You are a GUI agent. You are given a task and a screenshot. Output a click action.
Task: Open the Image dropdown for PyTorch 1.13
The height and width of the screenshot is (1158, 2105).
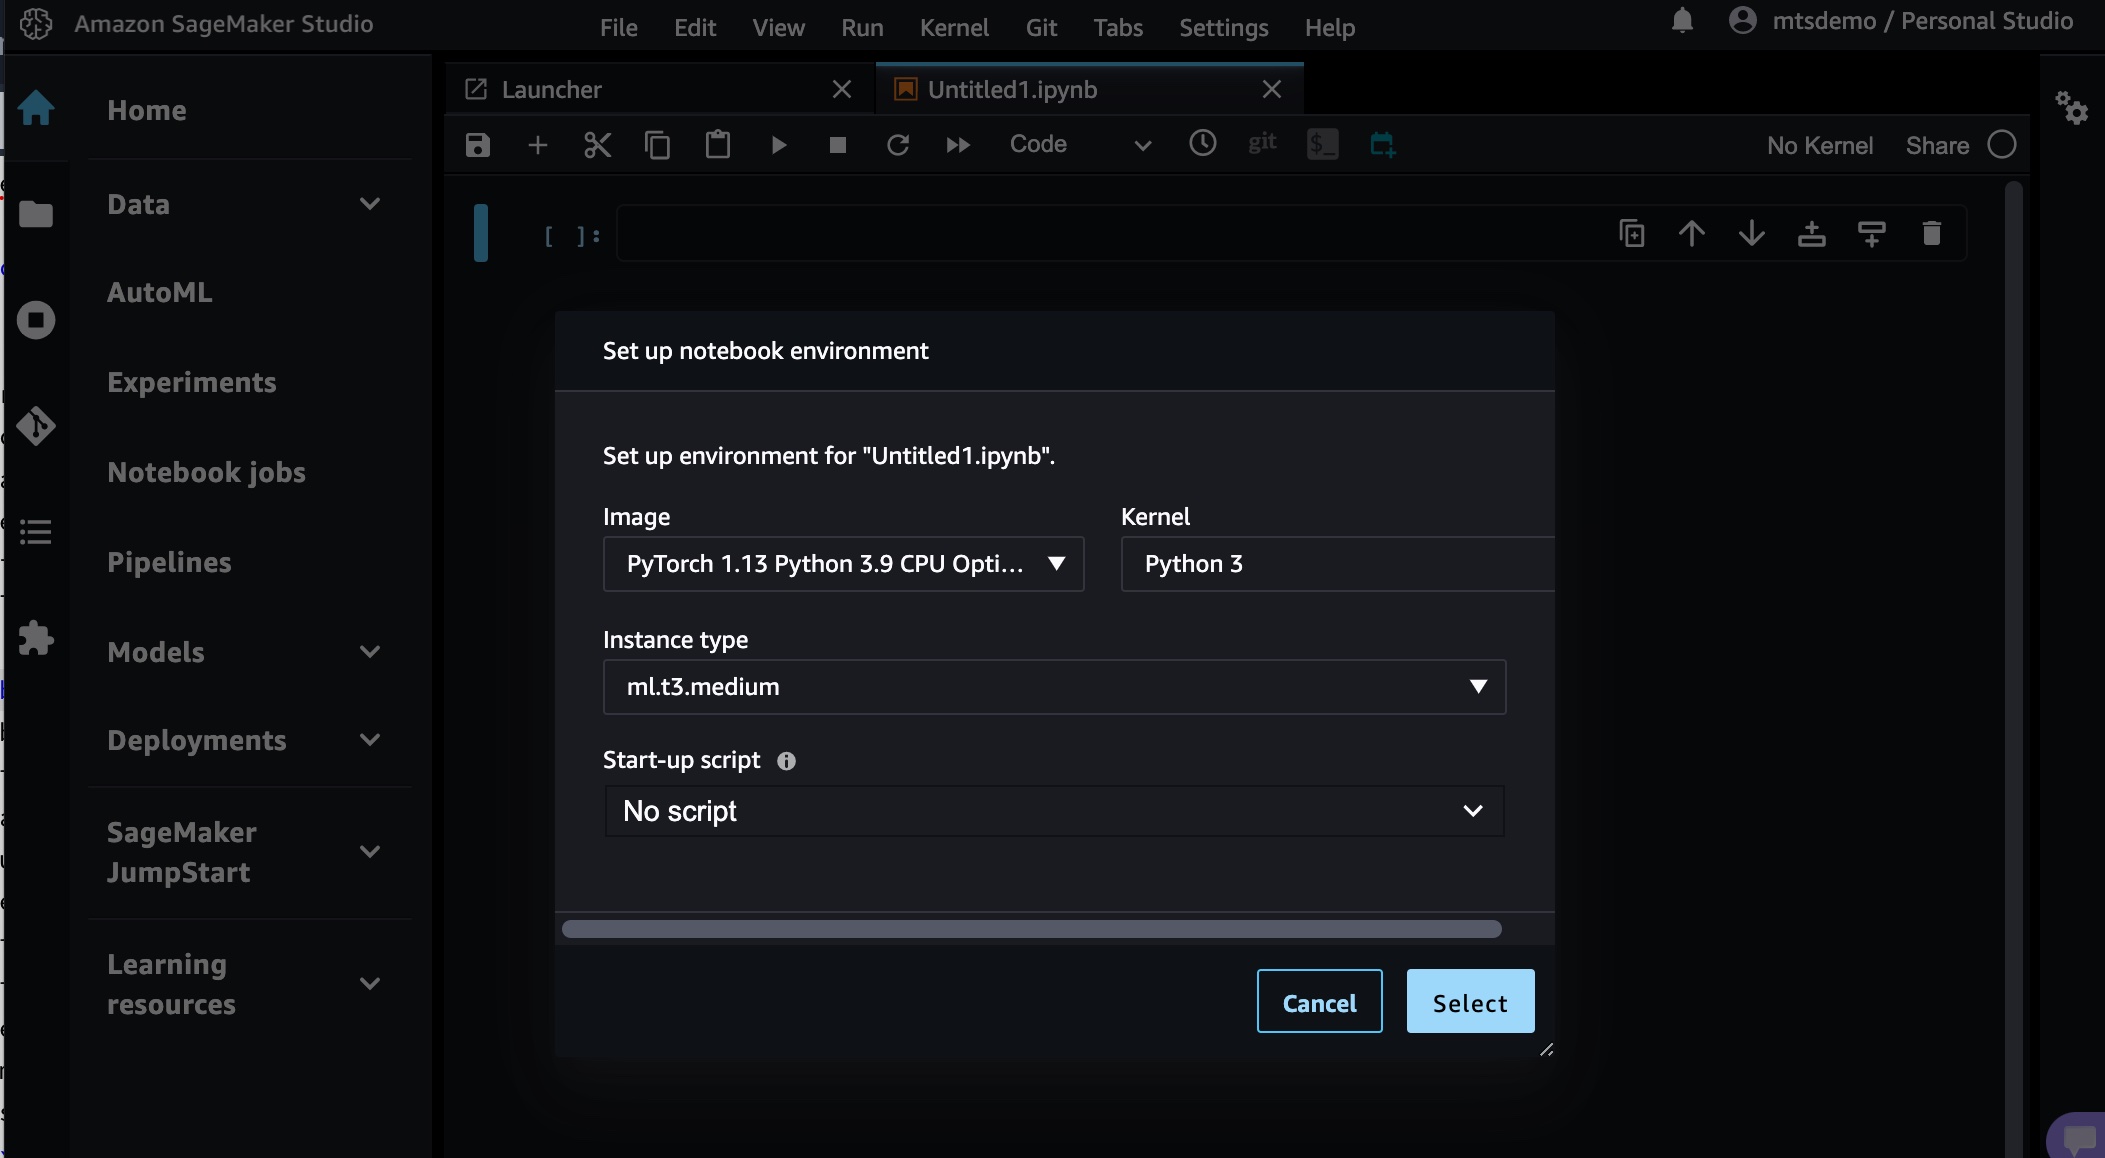click(x=843, y=564)
